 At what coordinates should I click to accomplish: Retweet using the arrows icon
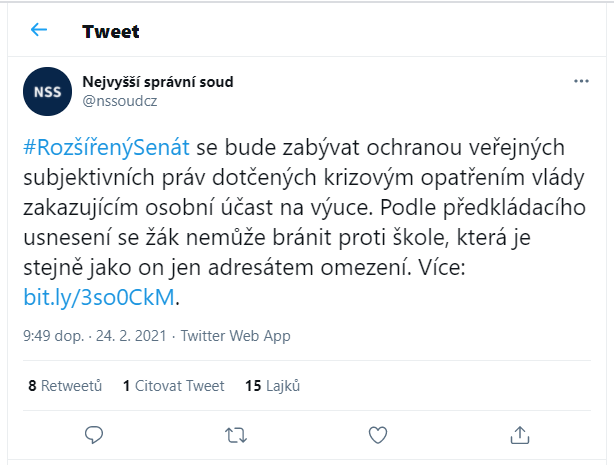click(236, 435)
